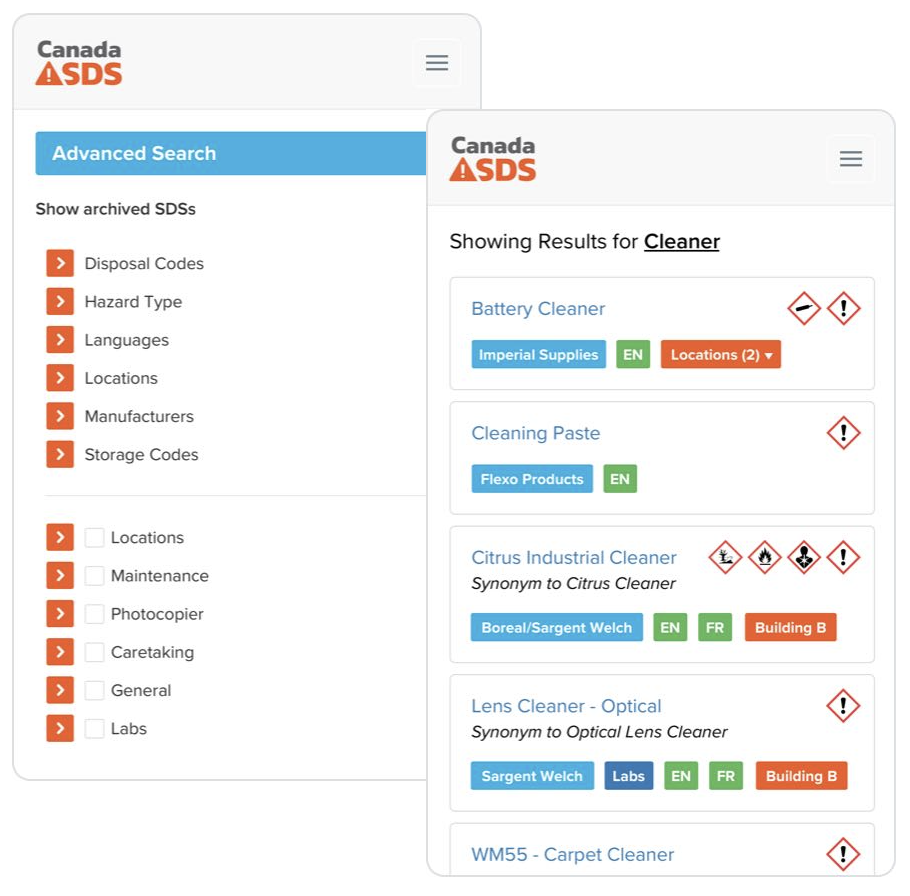Click the health hazard pictogram on Citrus Industrial Cleaner

(x=803, y=558)
